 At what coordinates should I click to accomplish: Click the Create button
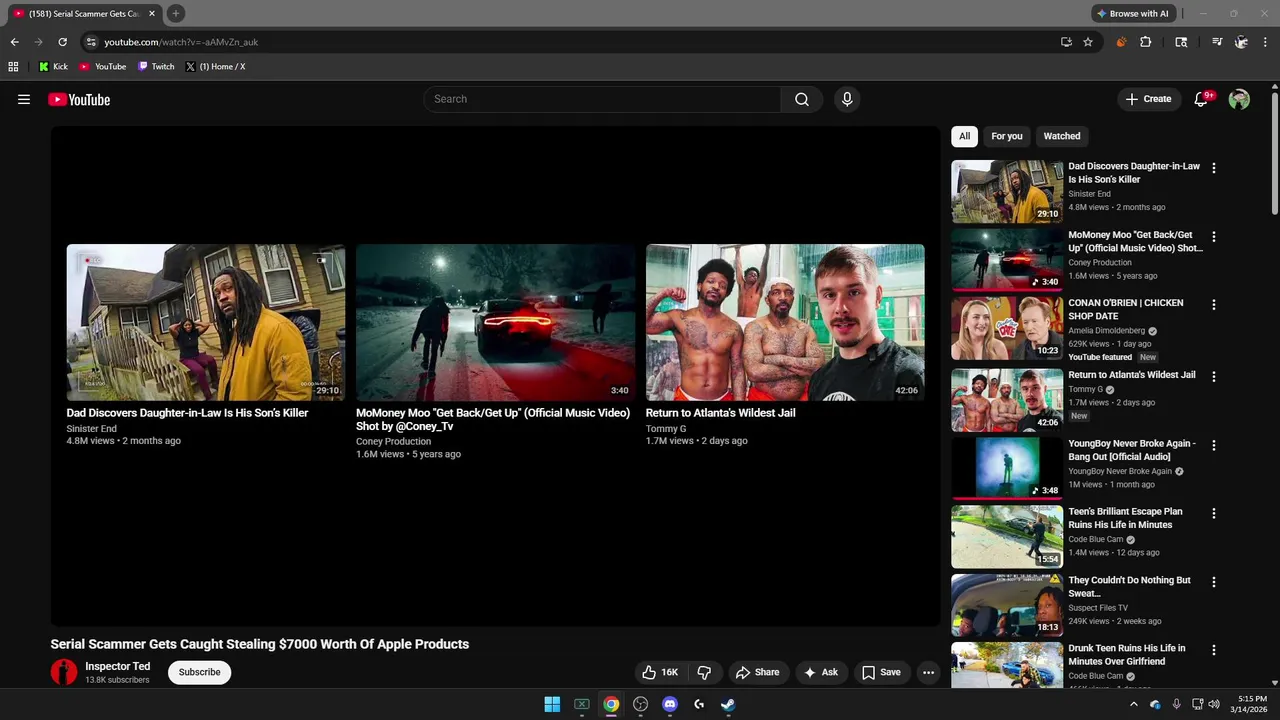(1148, 99)
